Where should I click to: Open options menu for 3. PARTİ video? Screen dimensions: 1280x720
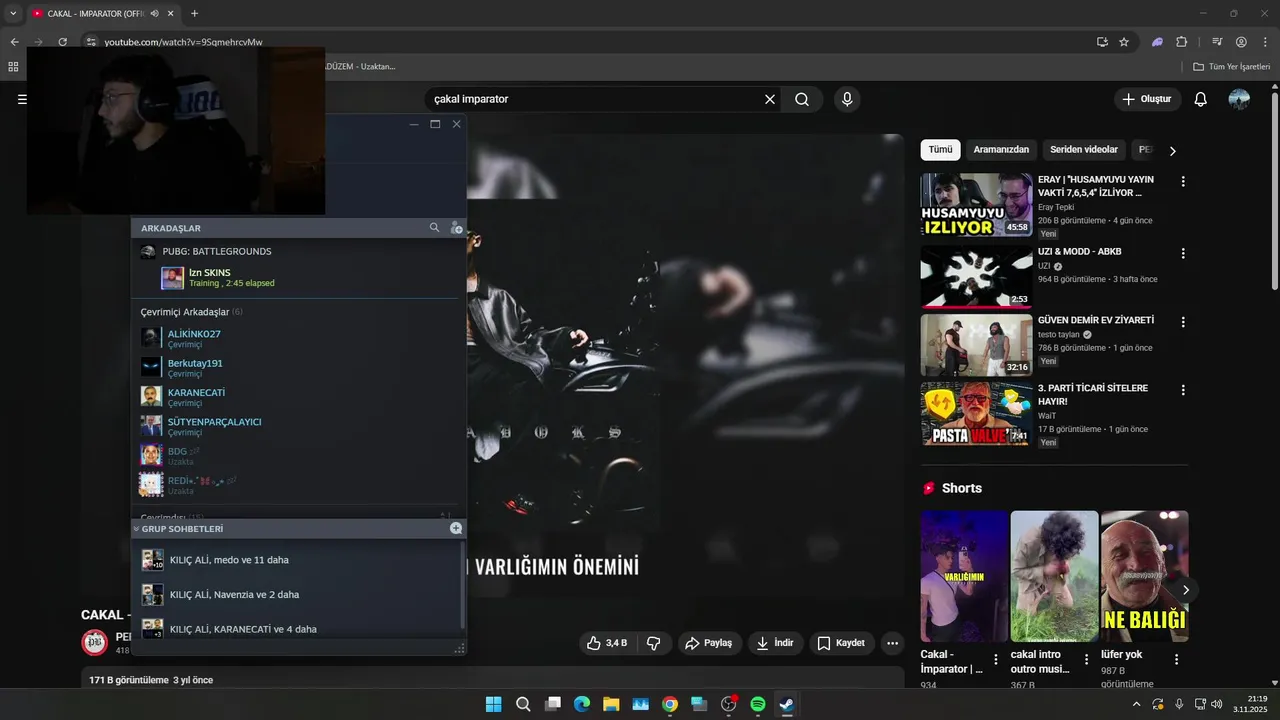point(1183,390)
